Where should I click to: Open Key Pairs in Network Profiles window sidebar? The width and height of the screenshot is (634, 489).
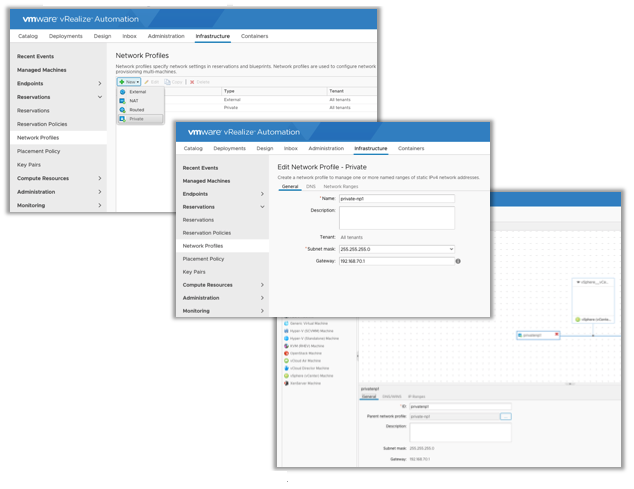[29, 165]
